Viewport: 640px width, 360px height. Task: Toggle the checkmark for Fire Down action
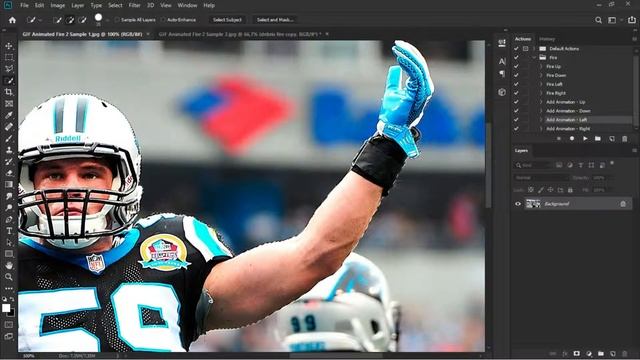[516, 75]
